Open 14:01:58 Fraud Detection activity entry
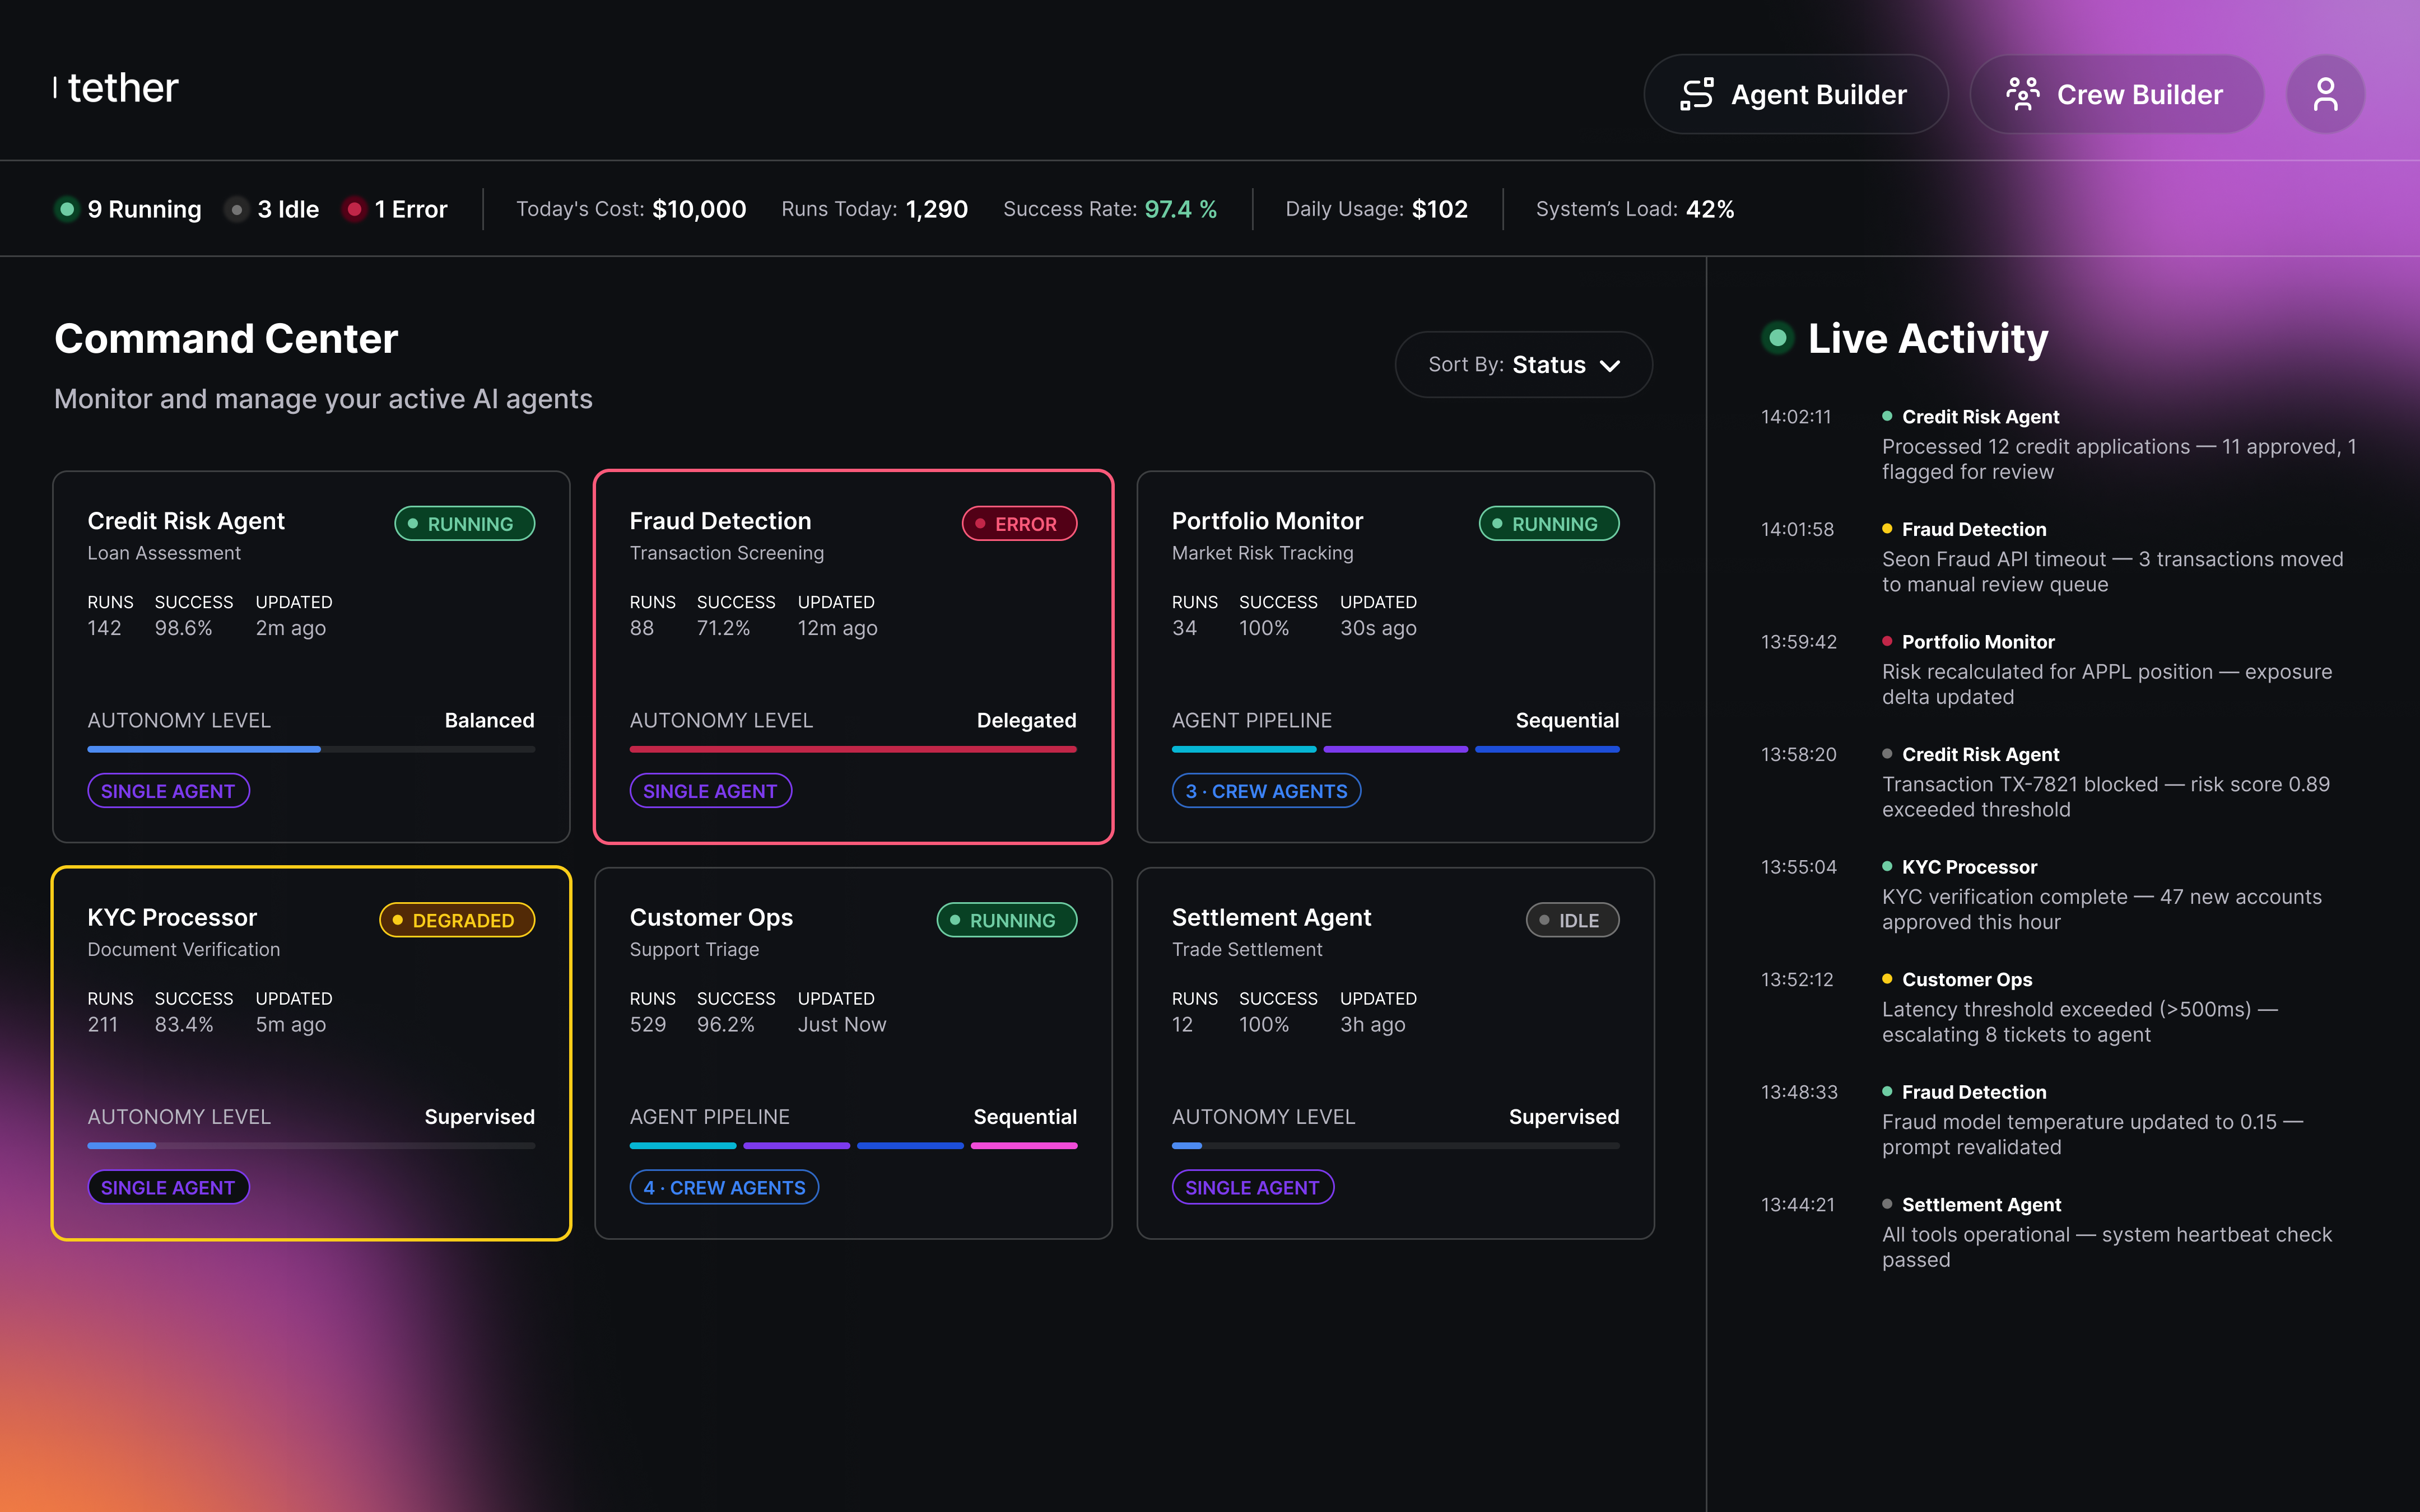This screenshot has width=2420, height=1512. point(2060,556)
